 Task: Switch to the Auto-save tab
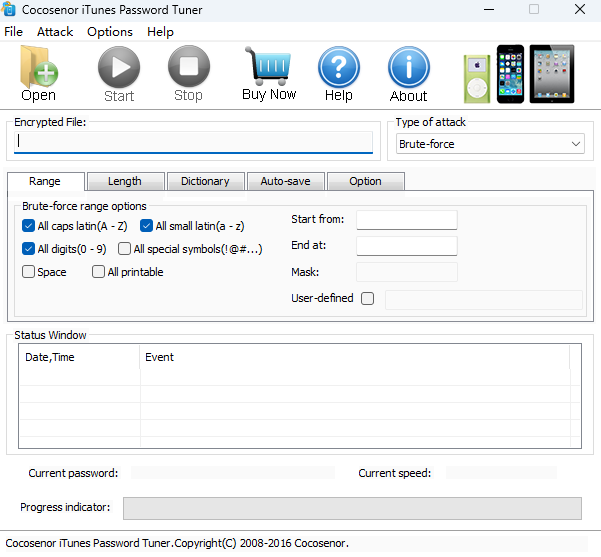coord(286,181)
